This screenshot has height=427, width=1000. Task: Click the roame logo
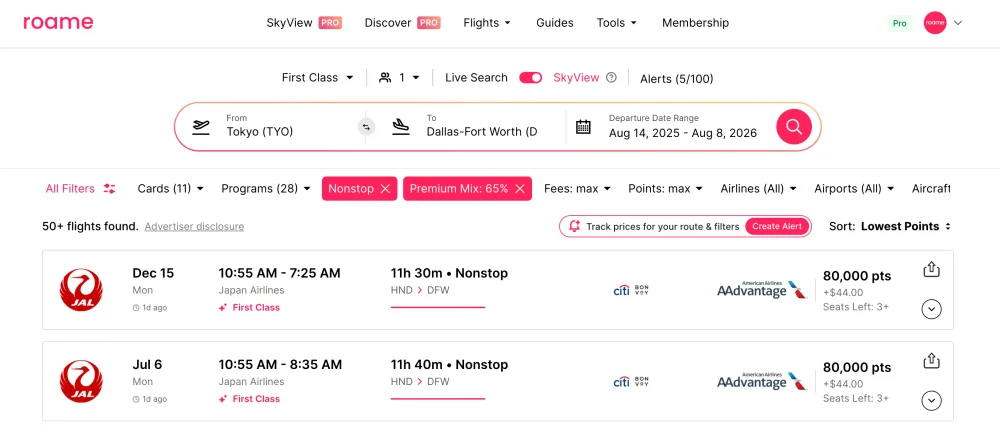click(58, 22)
